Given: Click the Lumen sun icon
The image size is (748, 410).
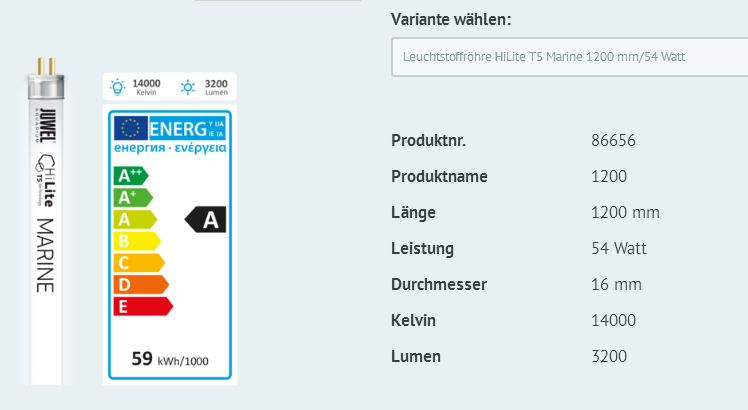Looking at the screenshot, I should click(189, 86).
